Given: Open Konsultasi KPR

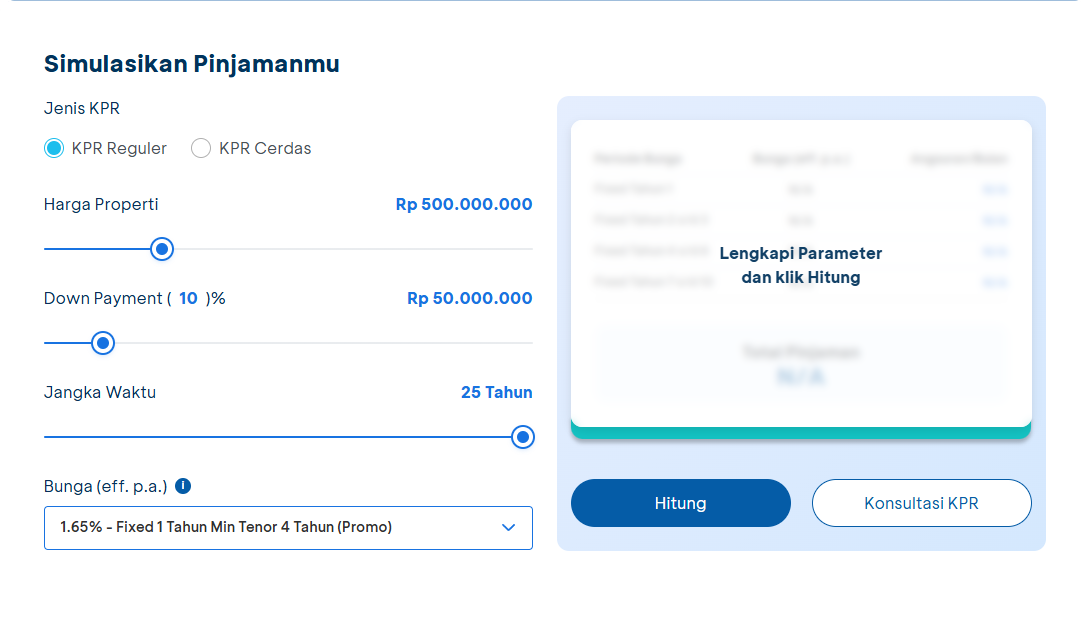Looking at the screenshot, I should coord(921,503).
